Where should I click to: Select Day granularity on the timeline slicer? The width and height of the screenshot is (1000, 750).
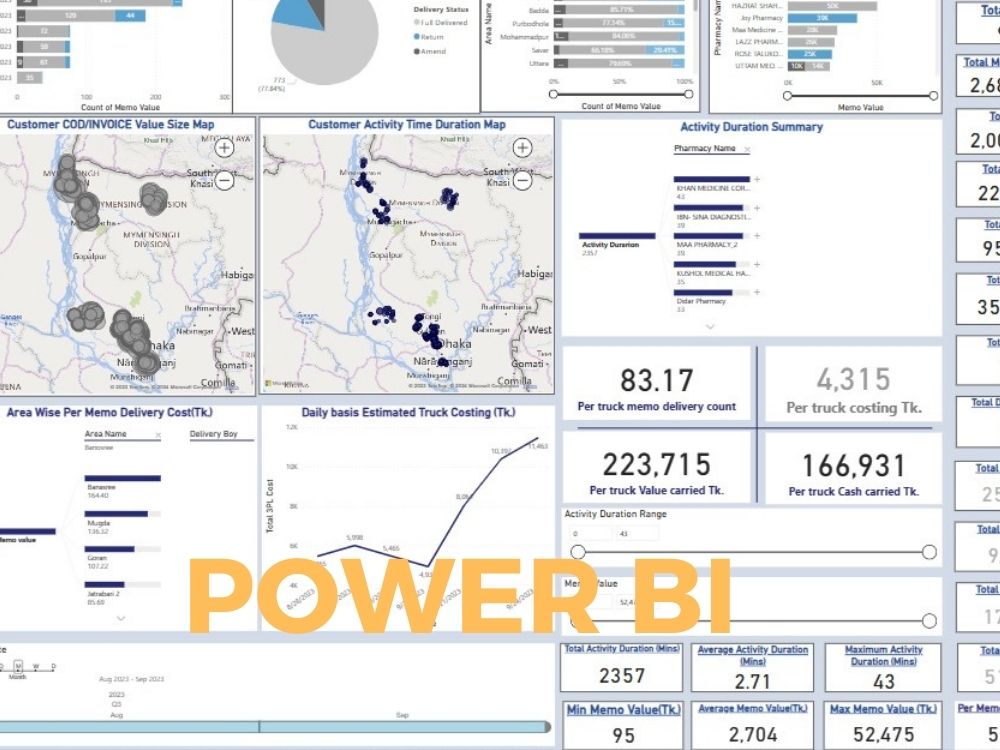click(52, 668)
